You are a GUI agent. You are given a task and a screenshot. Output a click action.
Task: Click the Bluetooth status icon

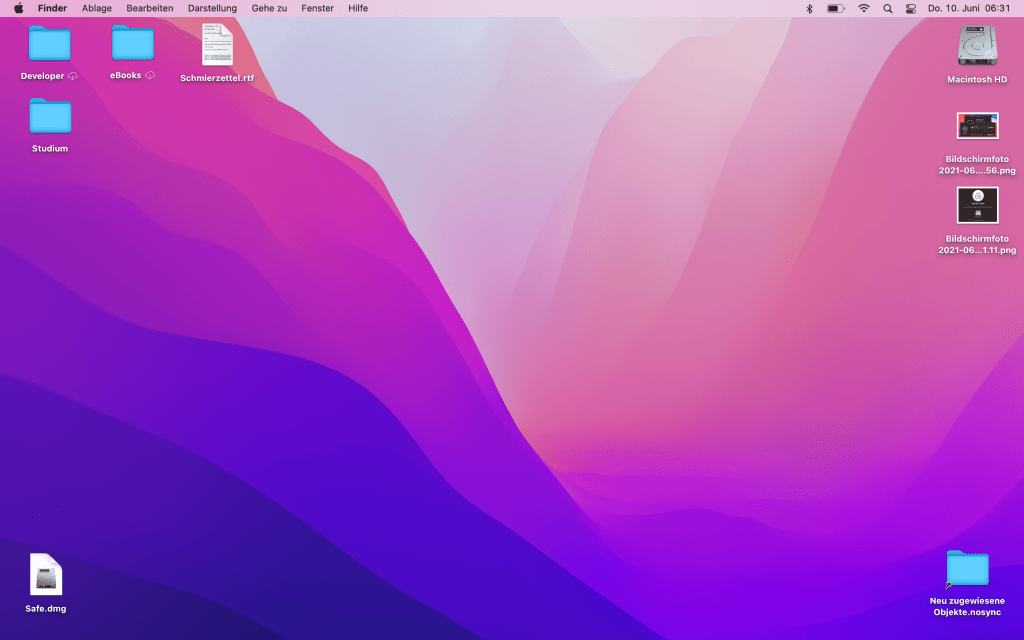(810, 8)
